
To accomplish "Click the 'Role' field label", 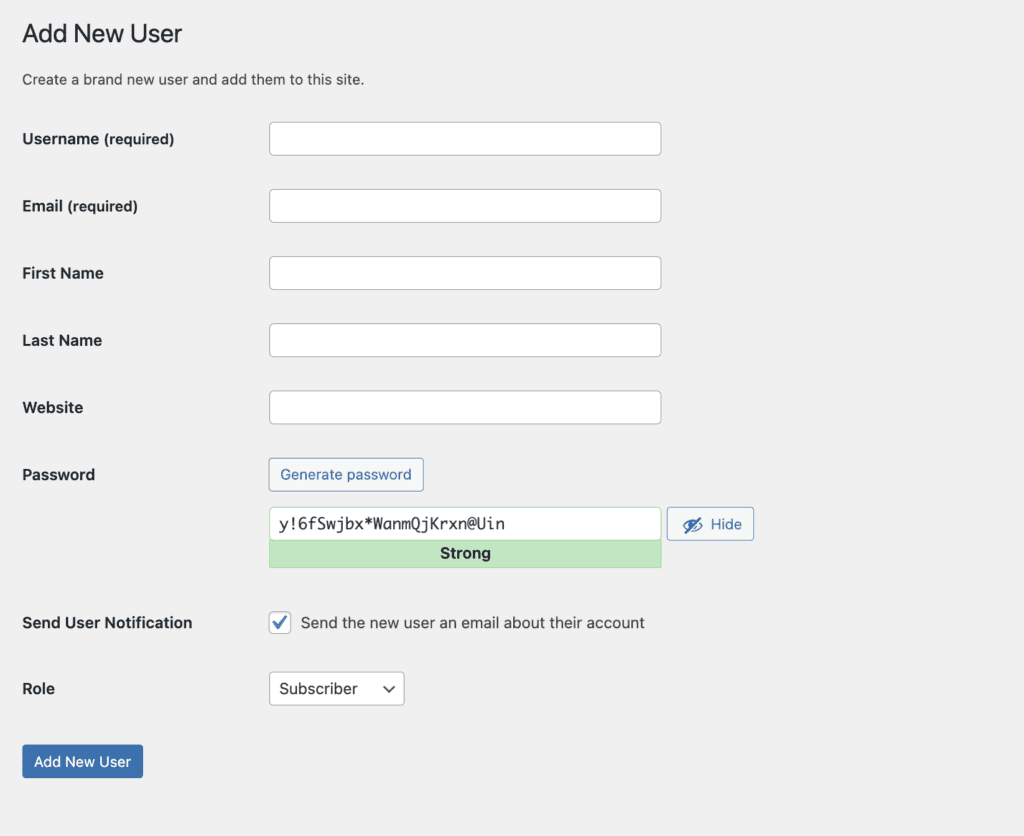I will point(39,689).
